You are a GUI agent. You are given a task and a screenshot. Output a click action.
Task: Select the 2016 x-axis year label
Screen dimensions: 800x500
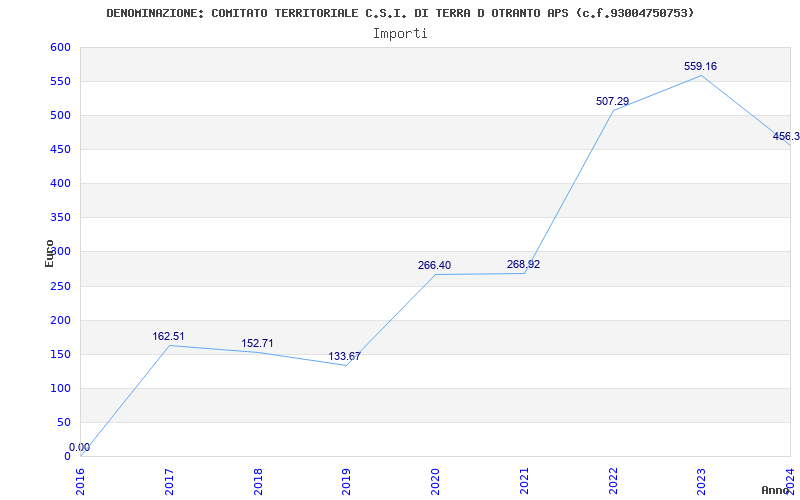click(x=80, y=482)
